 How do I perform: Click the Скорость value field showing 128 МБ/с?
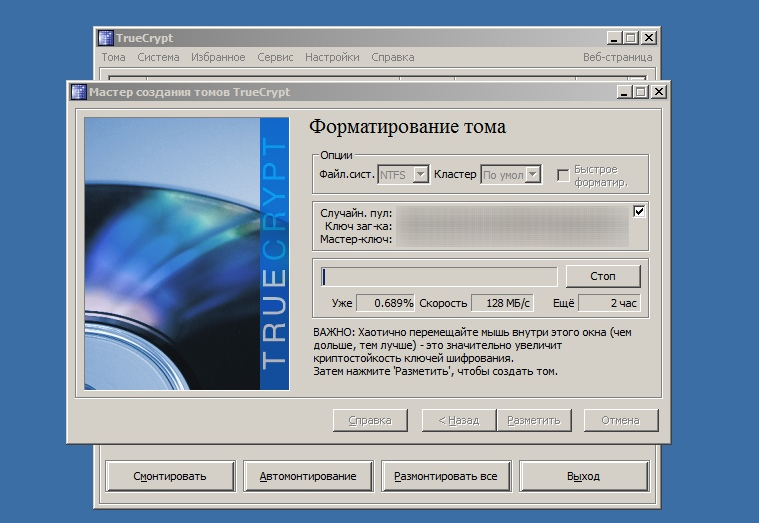tap(502, 303)
